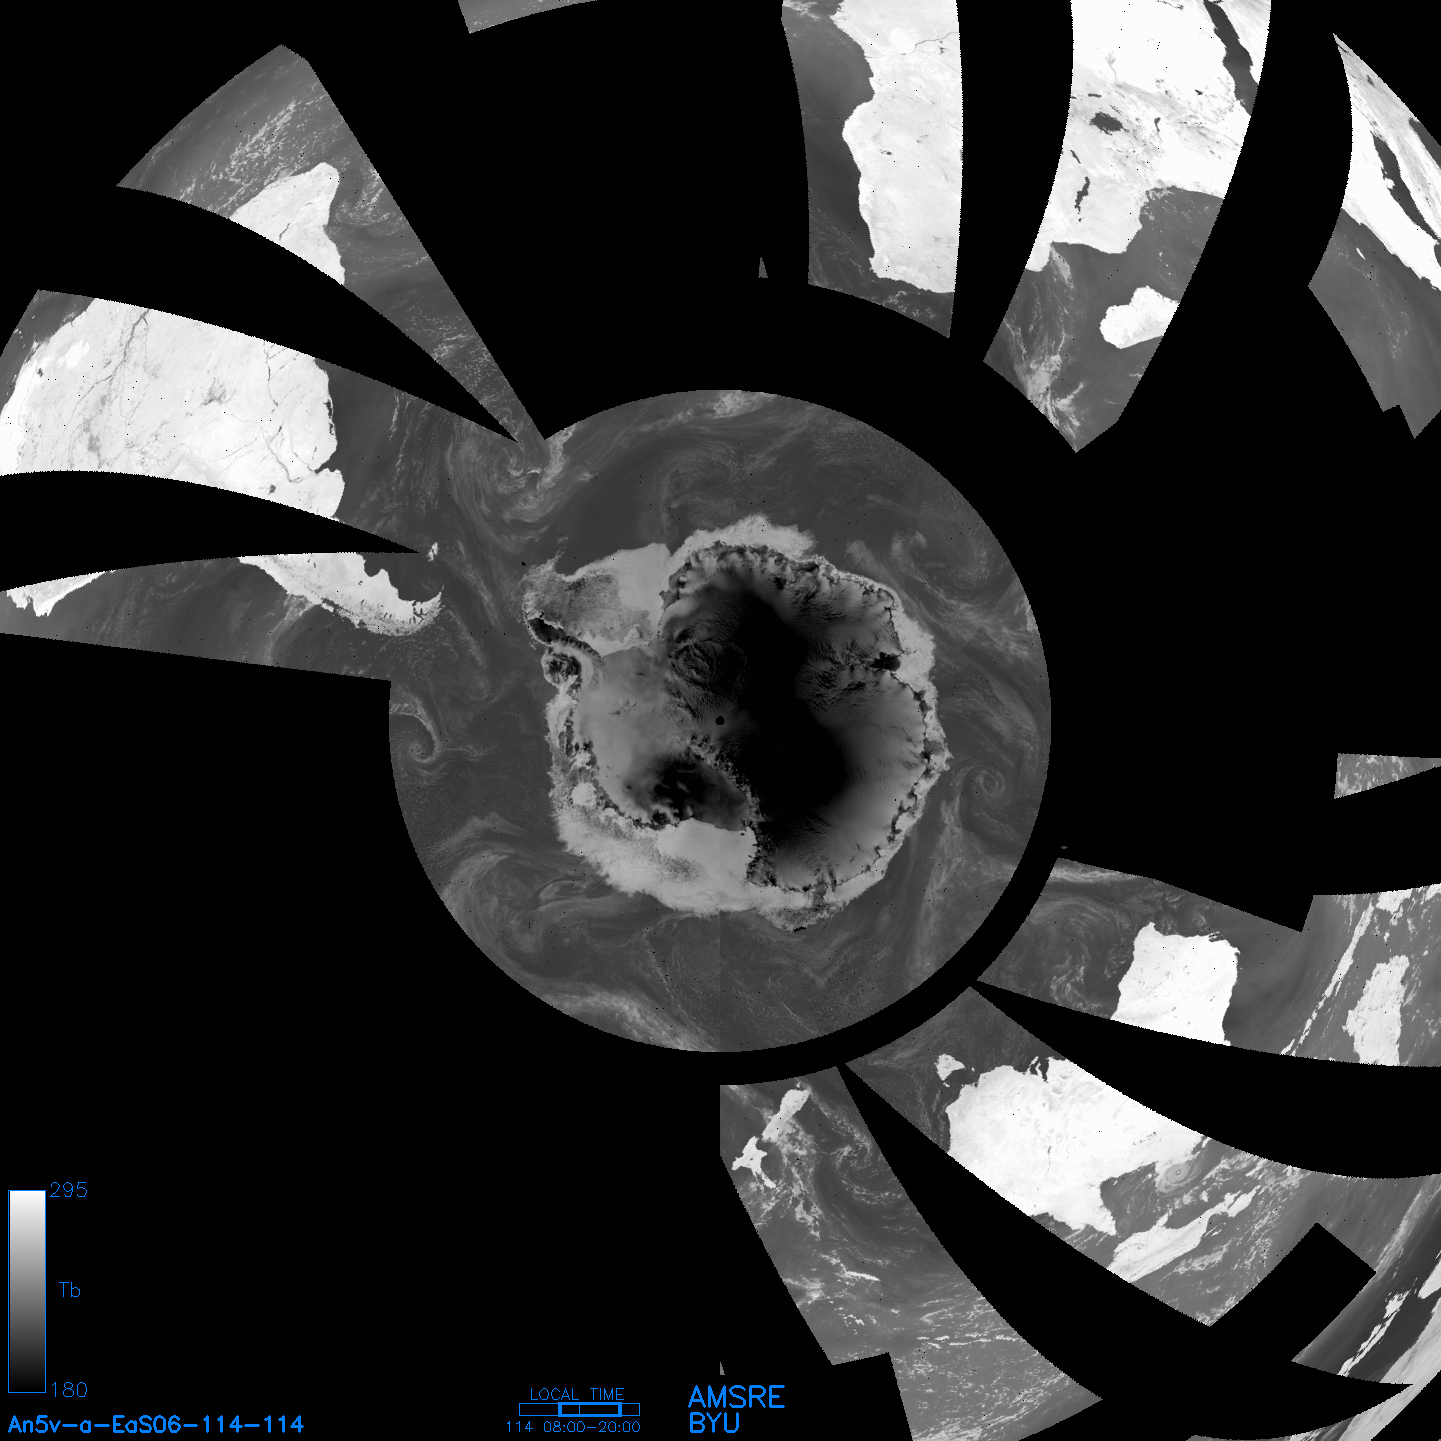Viewport: 1441px width, 1441px height.
Task: Click the local time range bar
Action: (x=579, y=1409)
